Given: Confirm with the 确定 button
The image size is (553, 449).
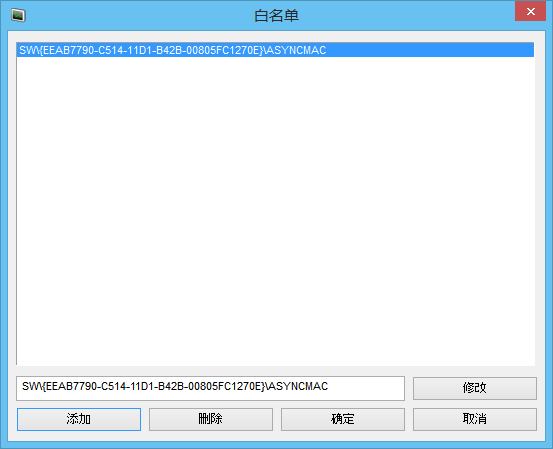Looking at the screenshot, I should pyautogui.click(x=342, y=419).
